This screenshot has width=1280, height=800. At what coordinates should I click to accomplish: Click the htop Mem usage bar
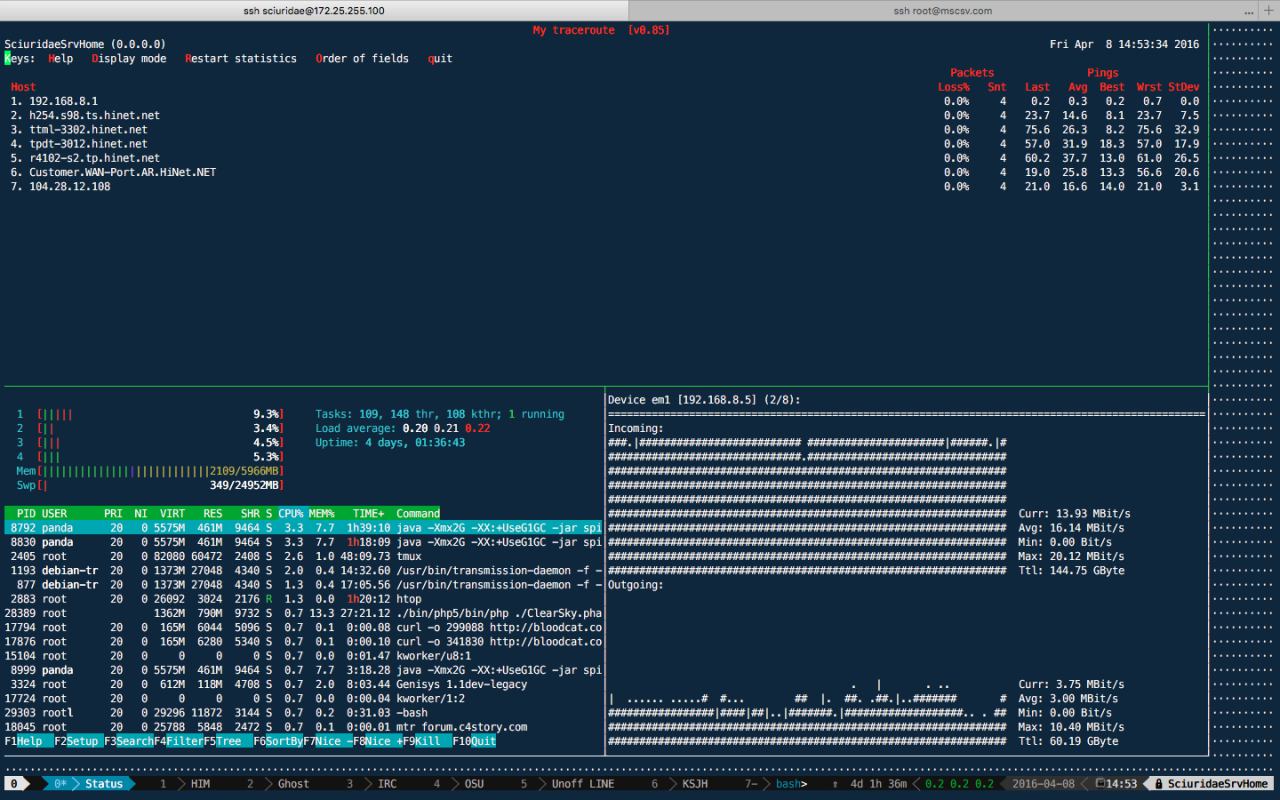pyautogui.click(x=150, y=471)
